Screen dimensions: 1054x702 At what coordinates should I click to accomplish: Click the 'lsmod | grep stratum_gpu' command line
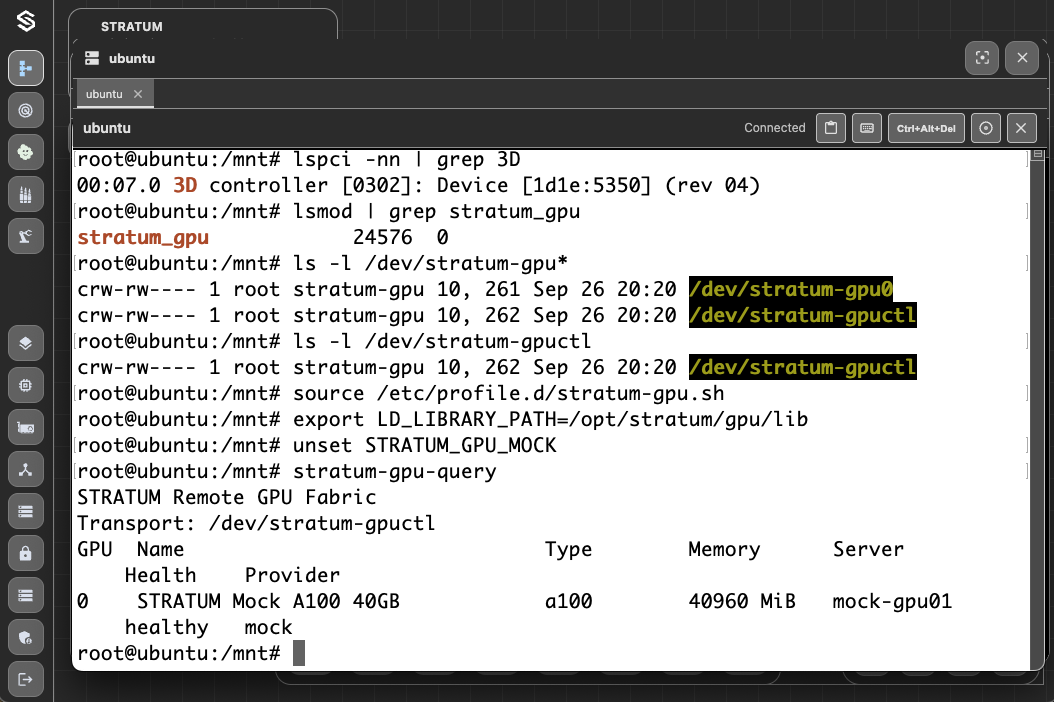pos(436,211)
